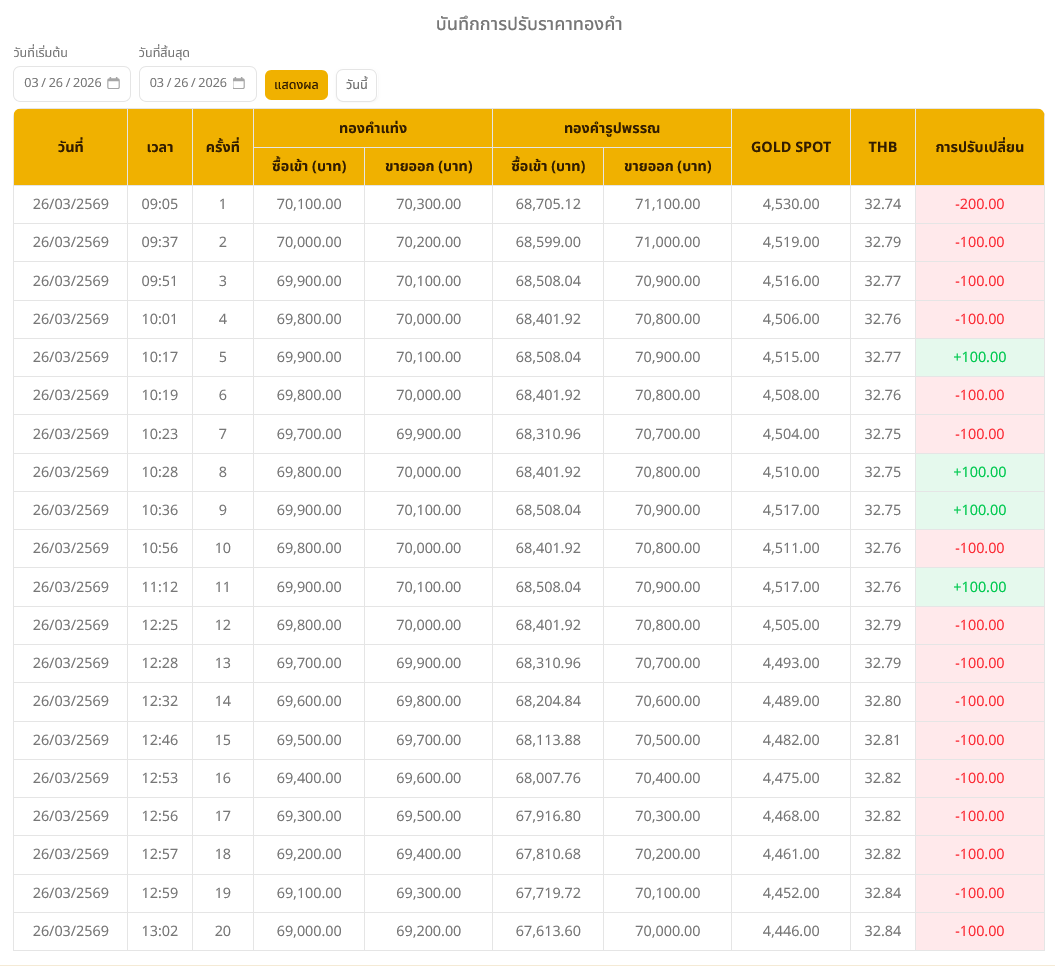Screen dimensions: 1055x966
Task: Click the THB column header
Action: pyautogui.click(x=882, y=147)
